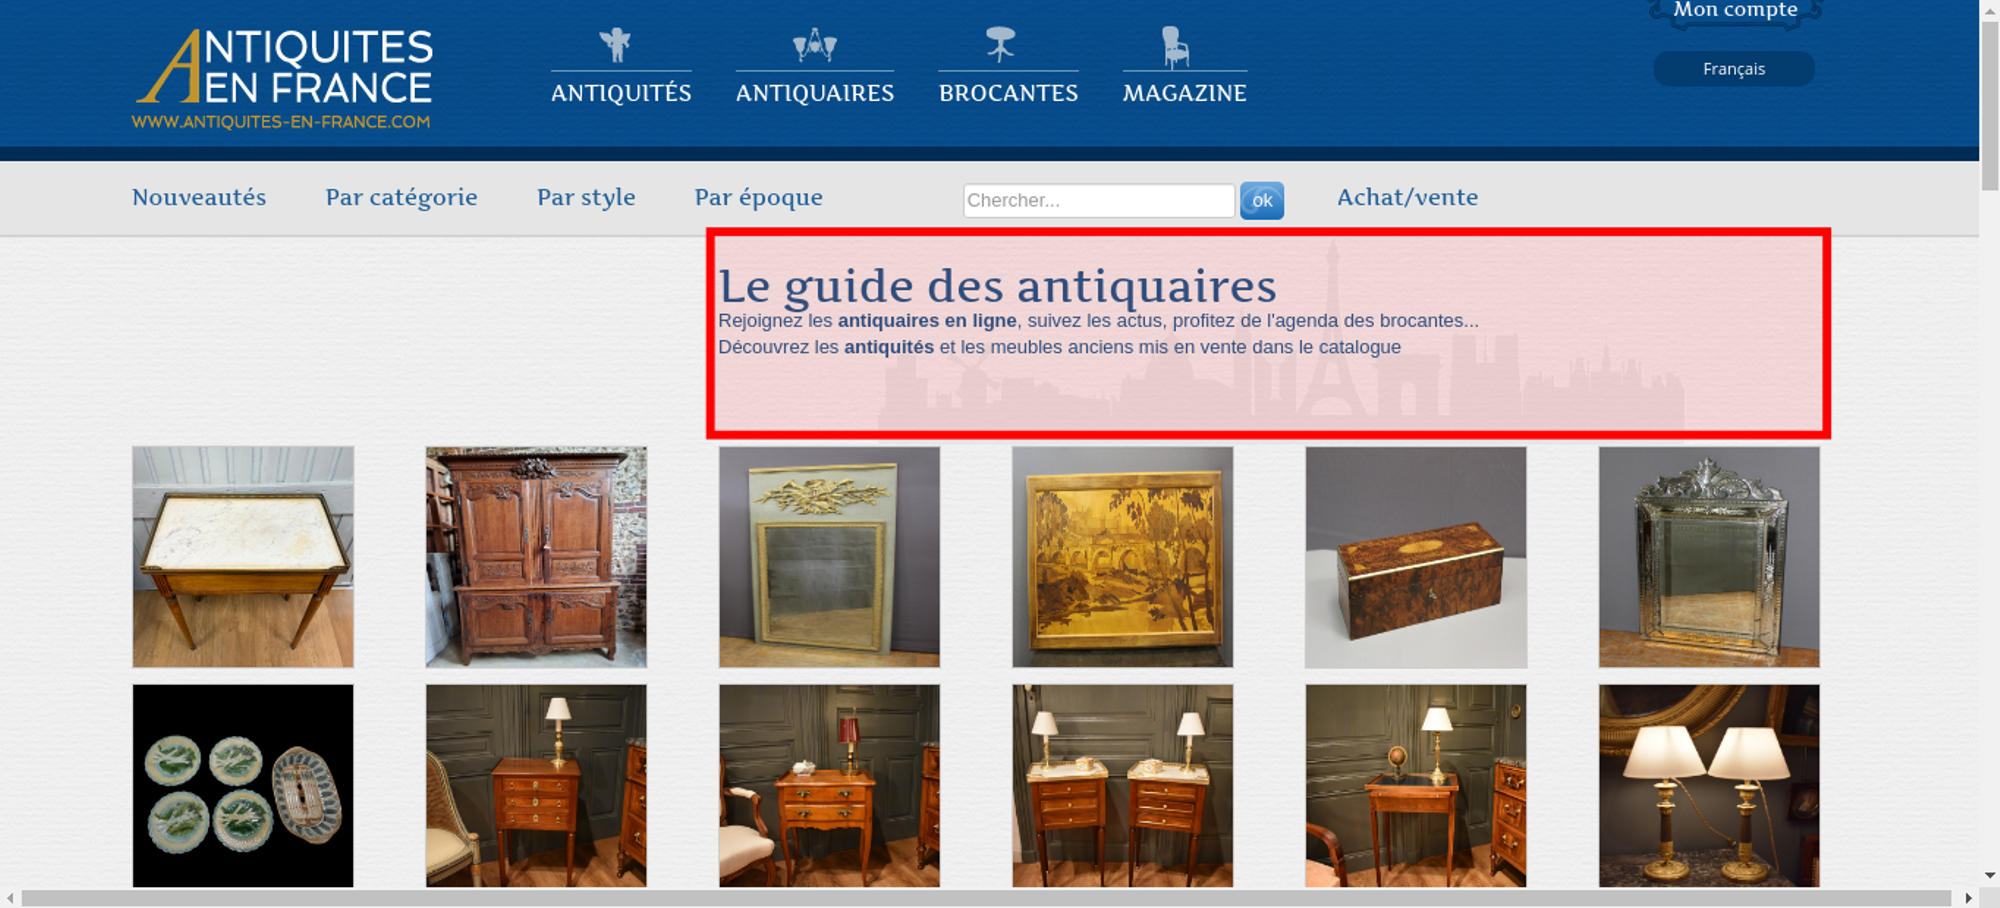The width and height of the screenshot is (2000, 908).
Task: Open the carved wooden armoire thumbnail
Action: pyautogui.click(x=536, y=557)
